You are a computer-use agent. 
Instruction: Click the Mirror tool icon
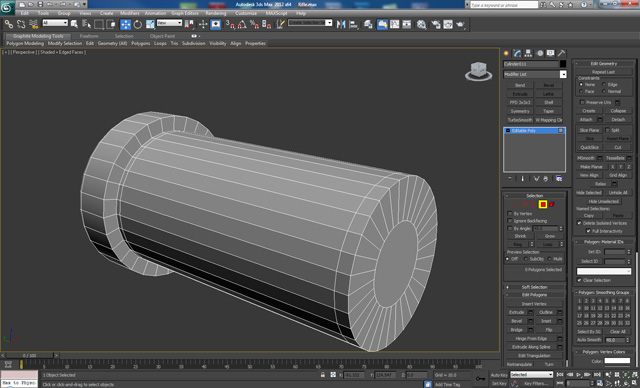[x=341, y=24]
